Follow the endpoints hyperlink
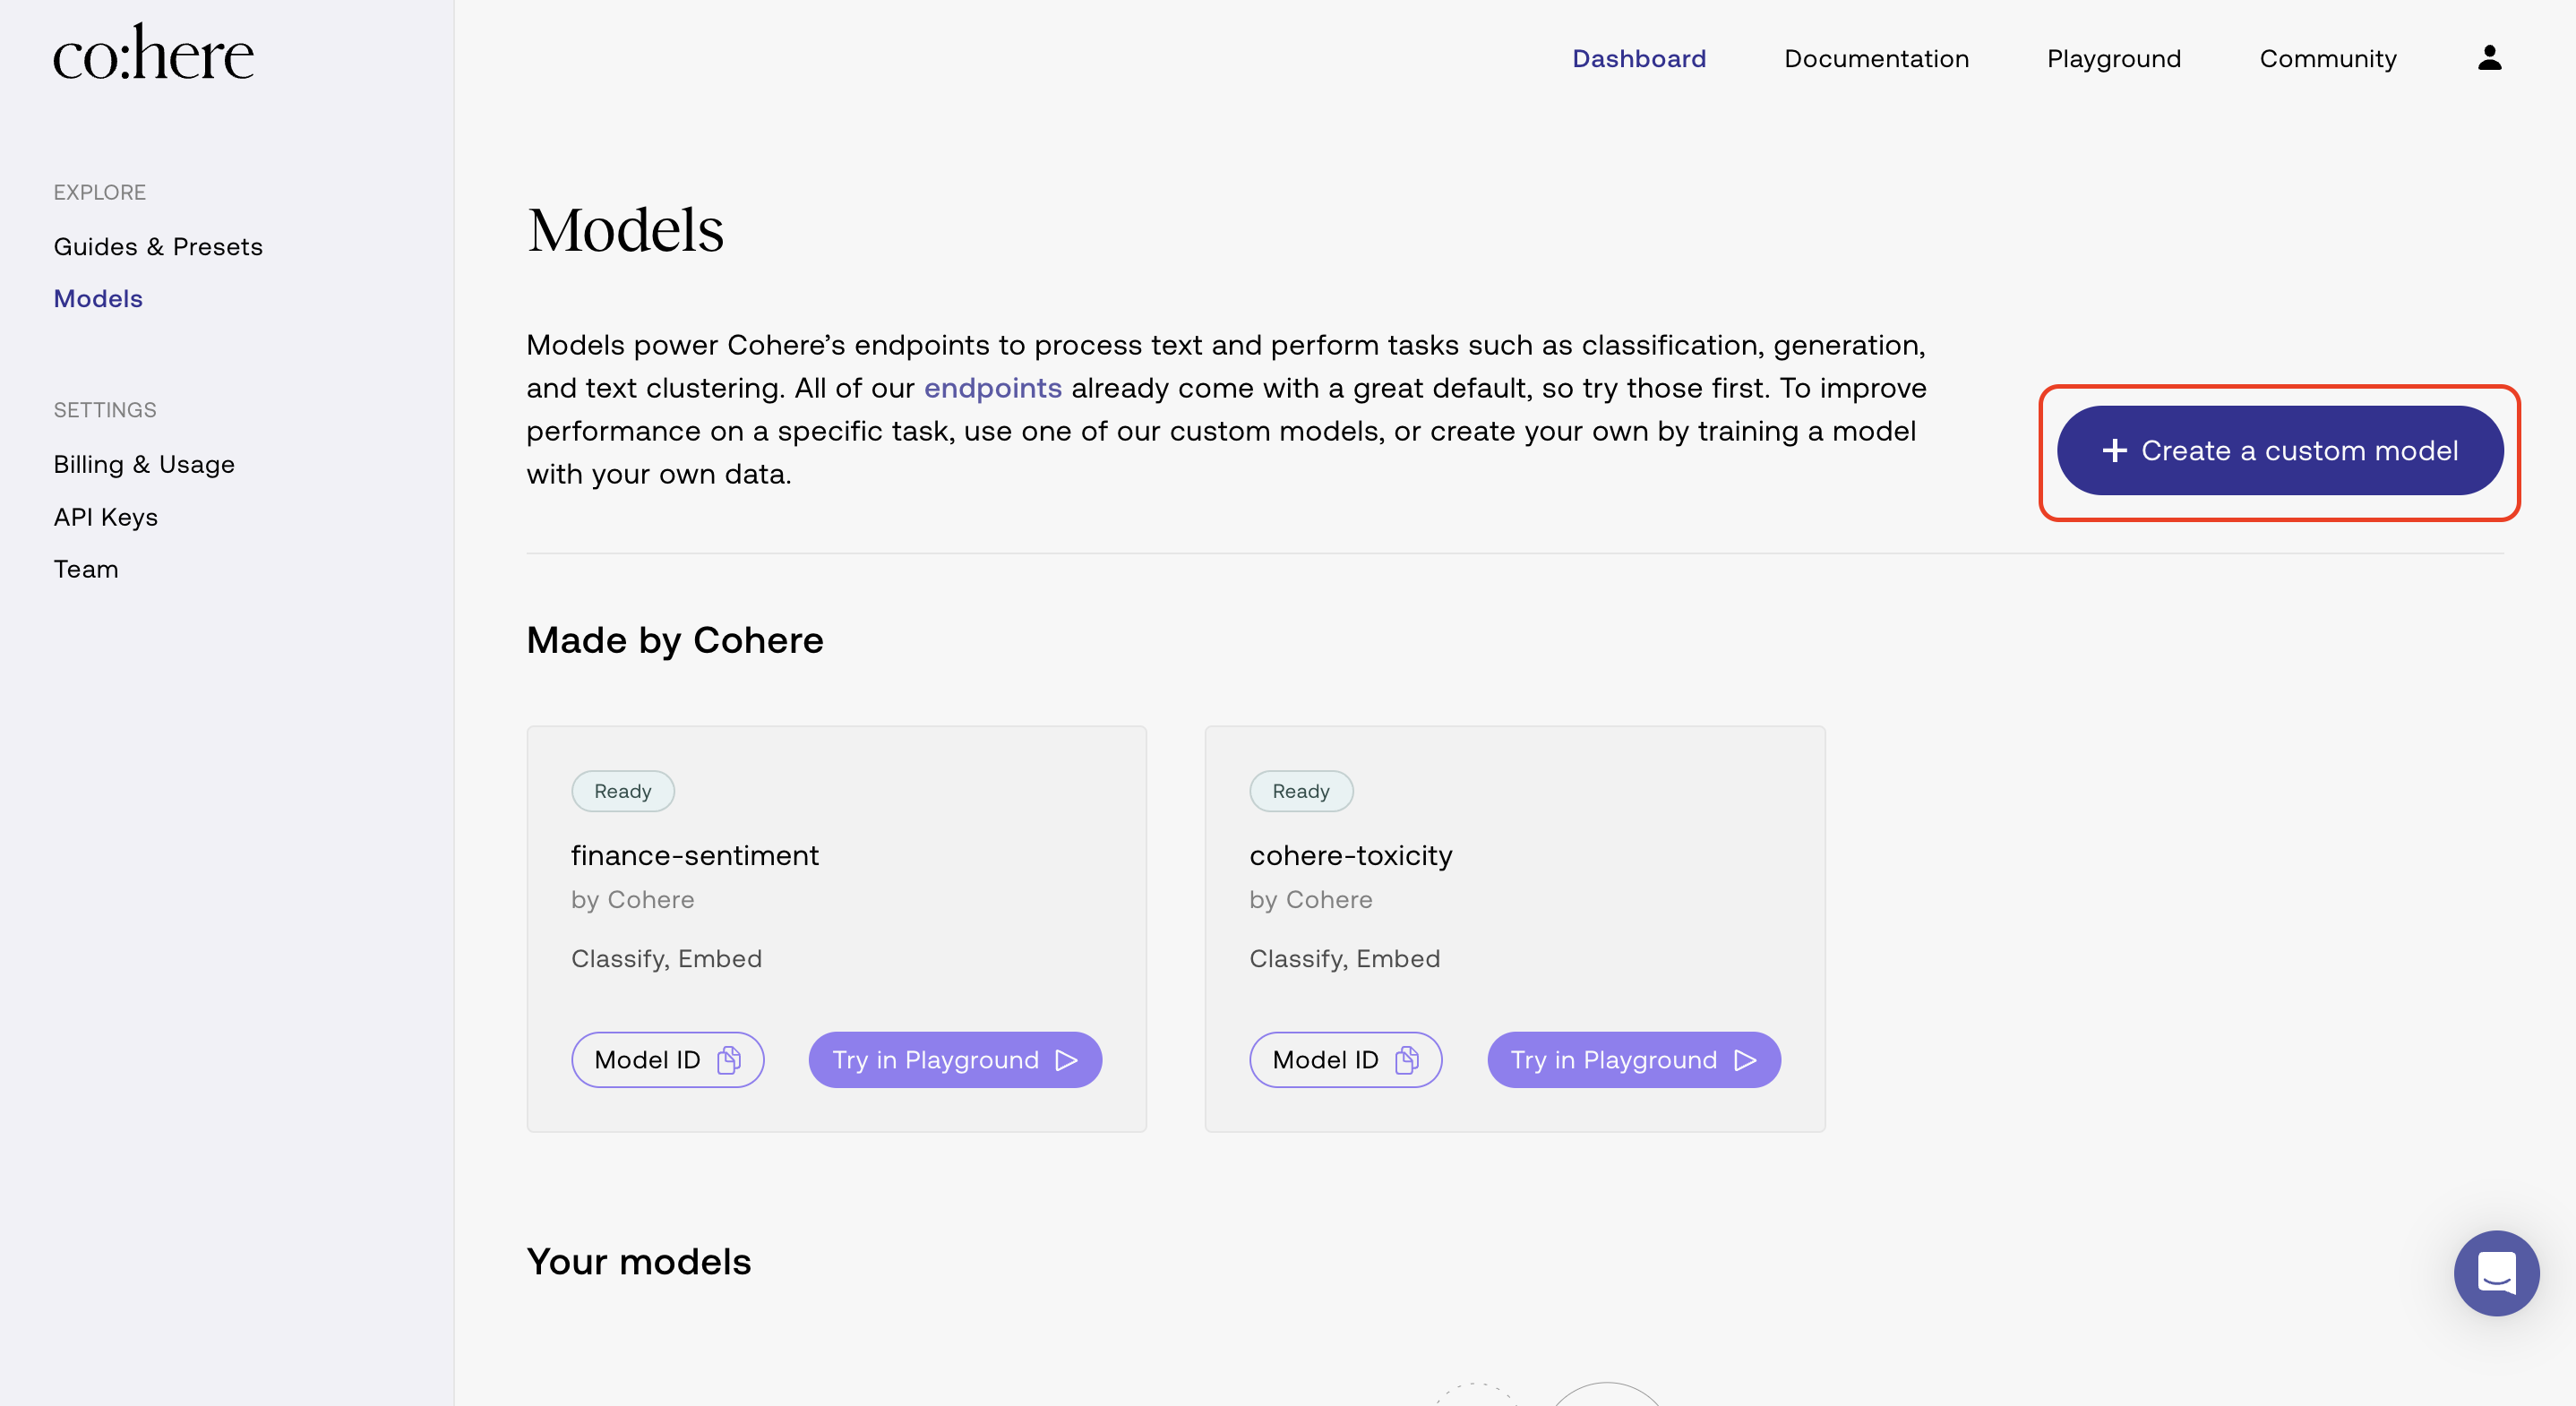 (x=992, y=388)
